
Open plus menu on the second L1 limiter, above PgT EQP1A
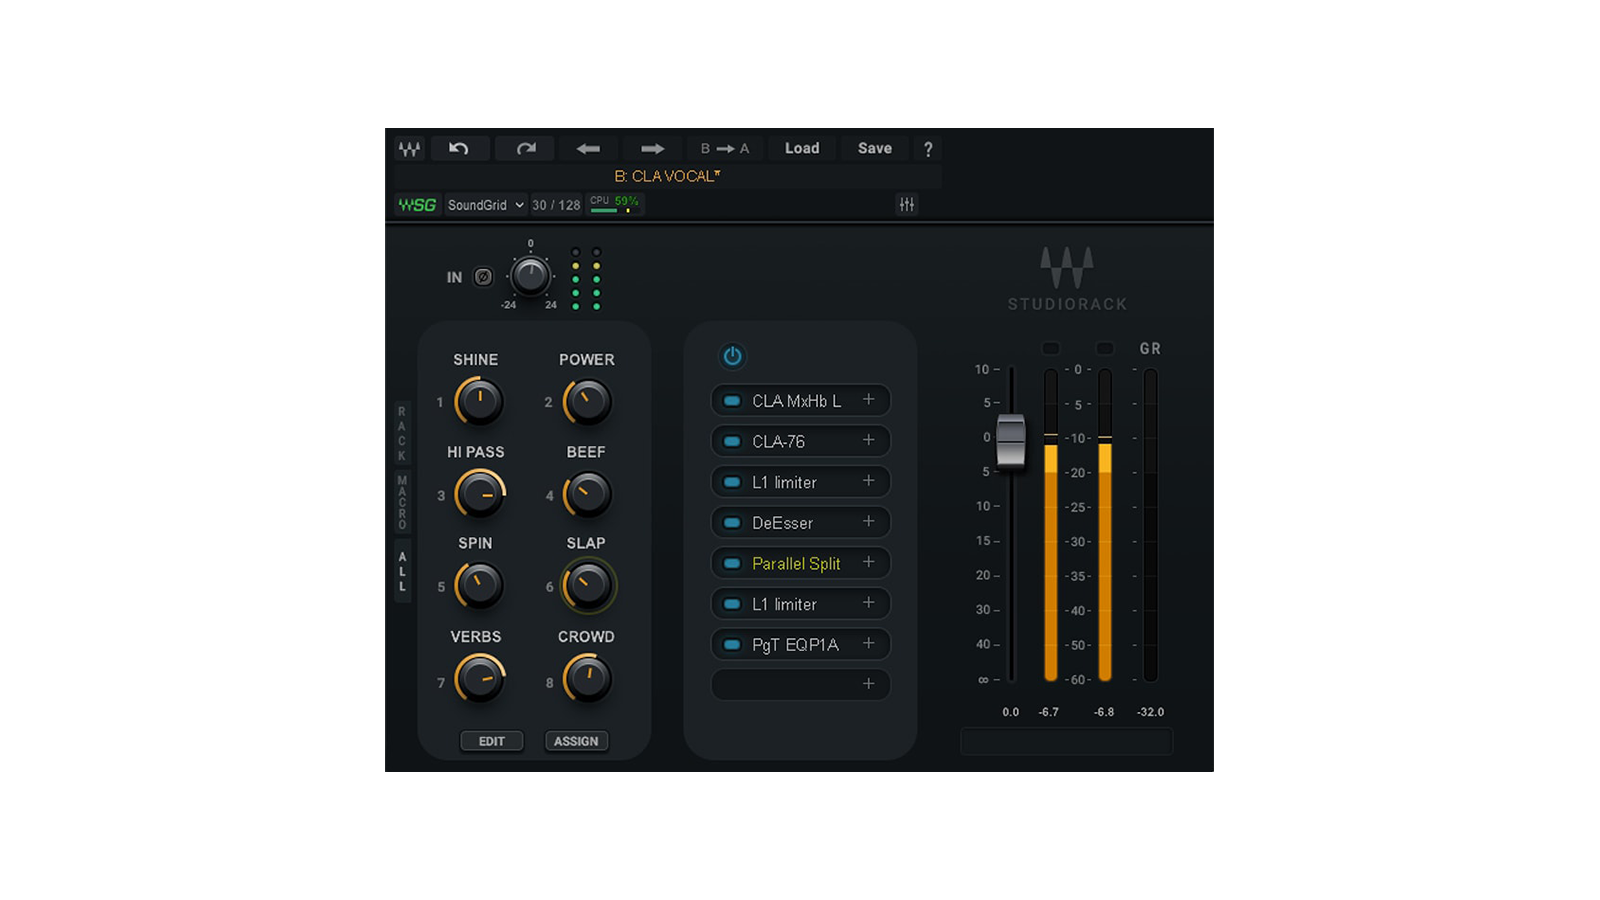869,603
